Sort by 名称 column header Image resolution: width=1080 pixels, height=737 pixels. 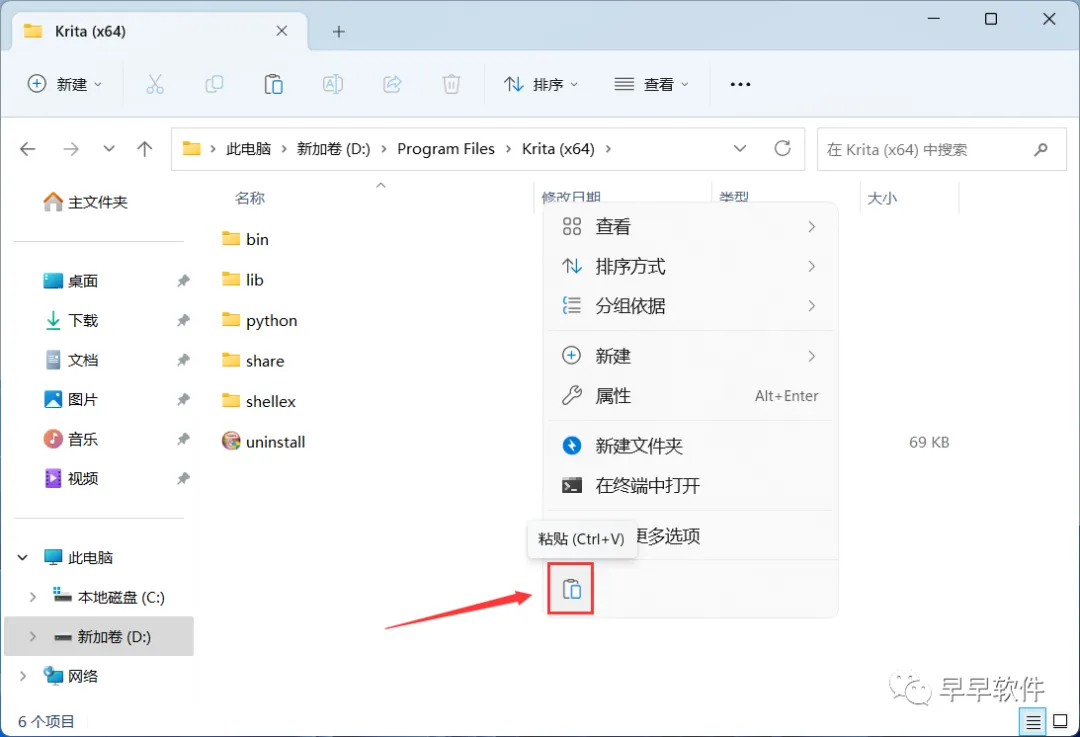tap(249, 198)
